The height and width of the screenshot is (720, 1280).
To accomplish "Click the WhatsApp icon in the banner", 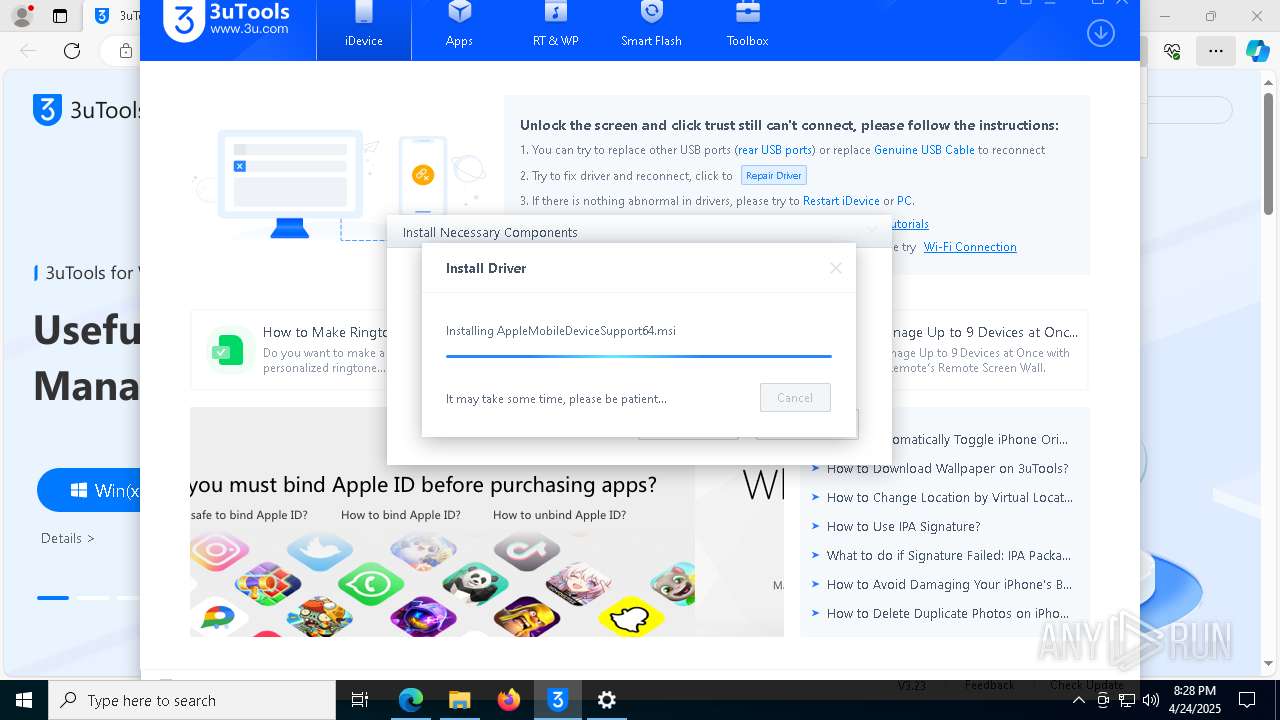I will click(371, 583).
